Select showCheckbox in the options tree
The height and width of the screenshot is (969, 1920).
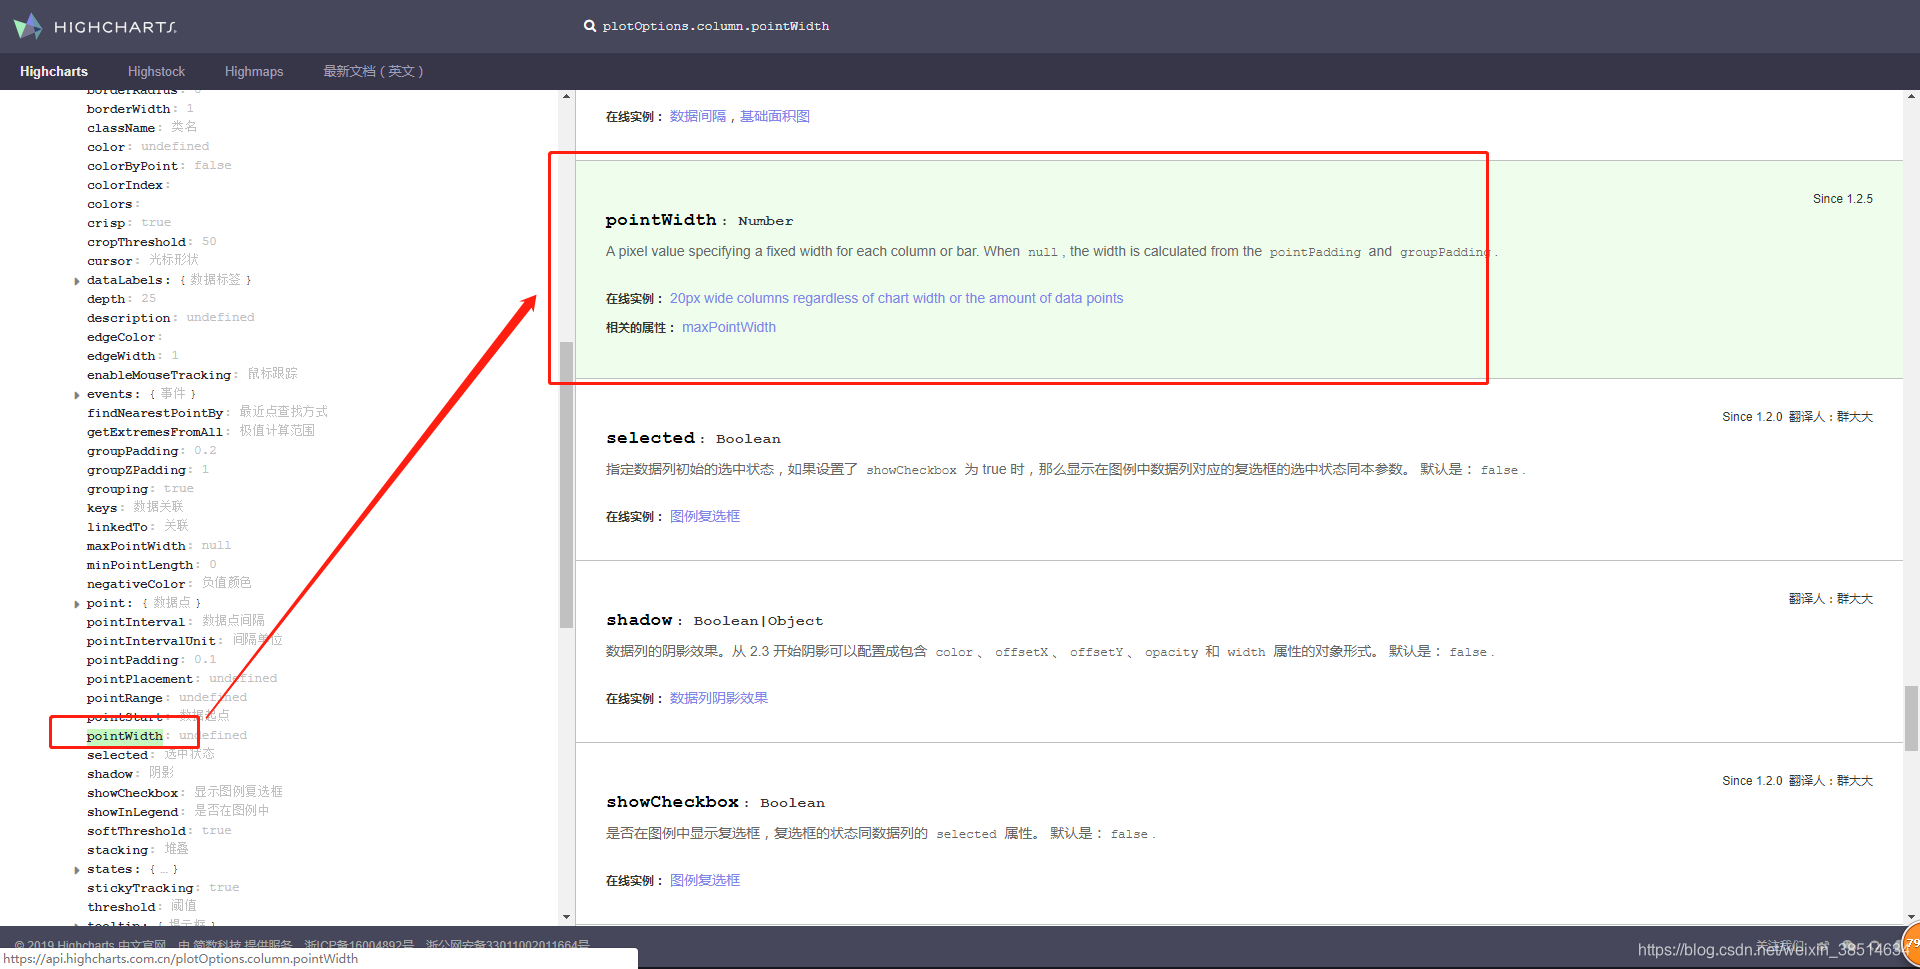(132, 793)
